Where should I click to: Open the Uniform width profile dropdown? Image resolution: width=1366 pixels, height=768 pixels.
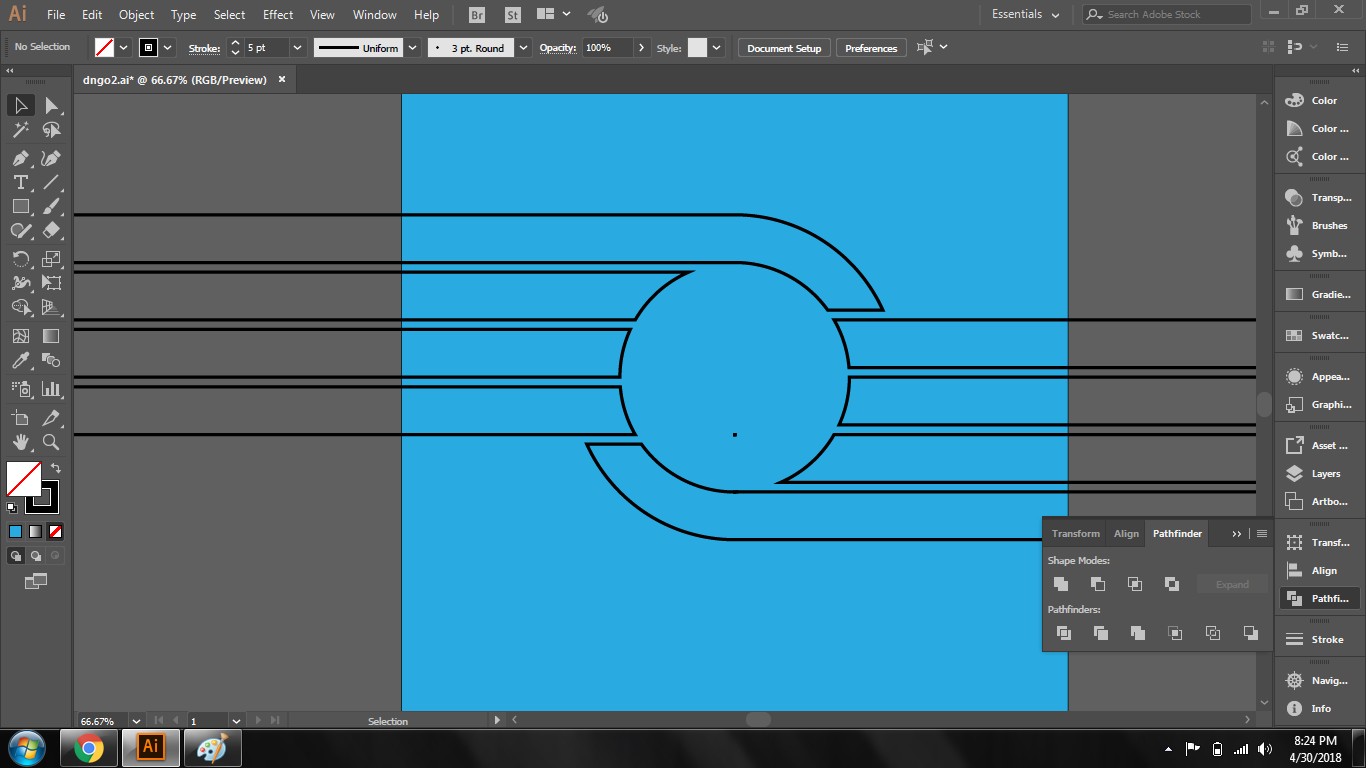pos(413,48)
